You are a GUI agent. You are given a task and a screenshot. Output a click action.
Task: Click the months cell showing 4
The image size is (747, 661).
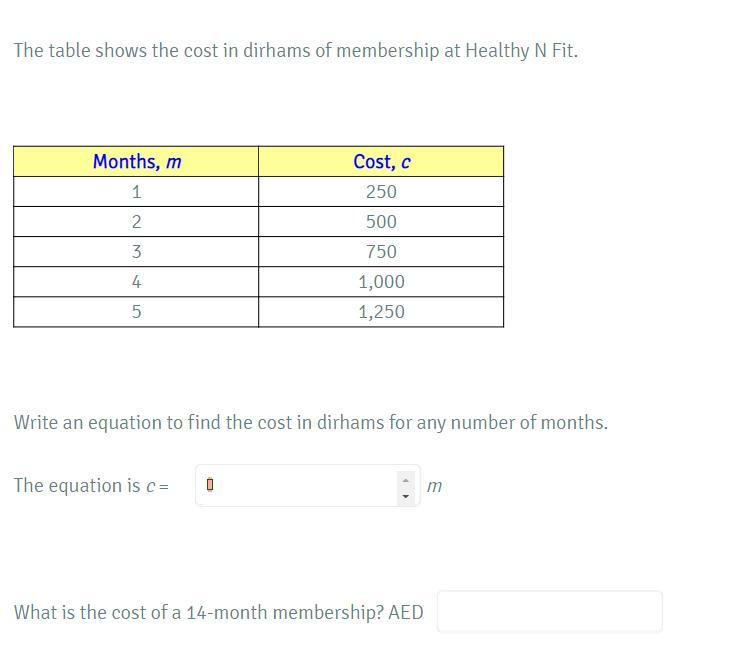click(x=136, y=282)
